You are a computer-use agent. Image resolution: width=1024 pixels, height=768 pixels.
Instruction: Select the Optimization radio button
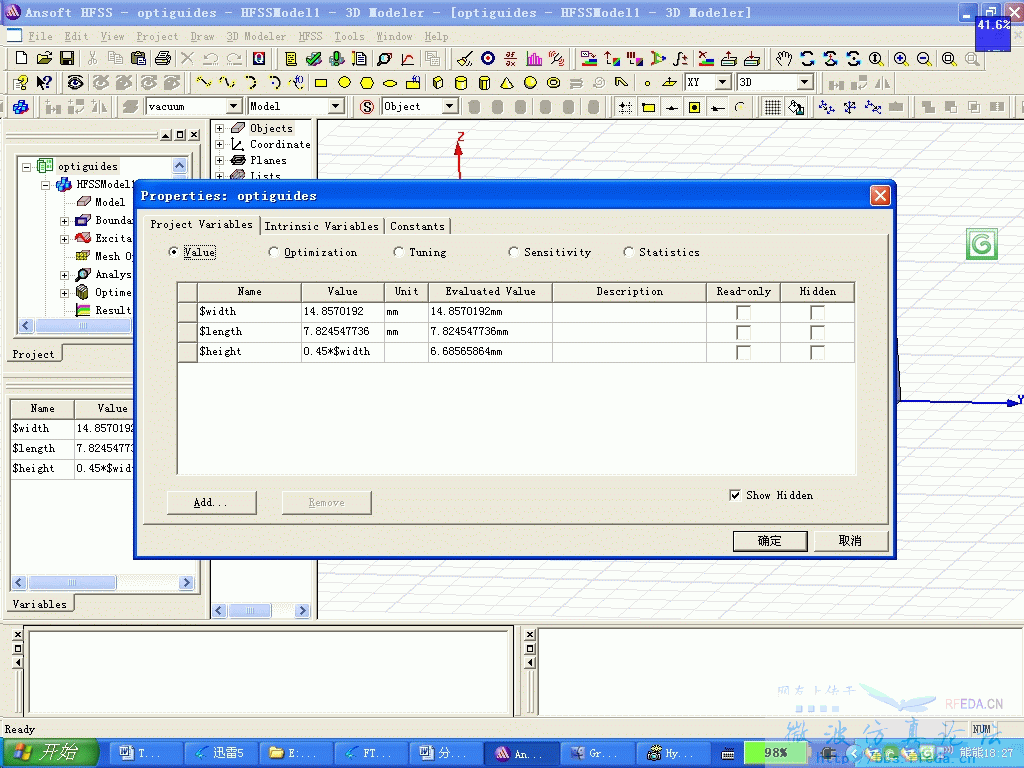click(274, 252)
